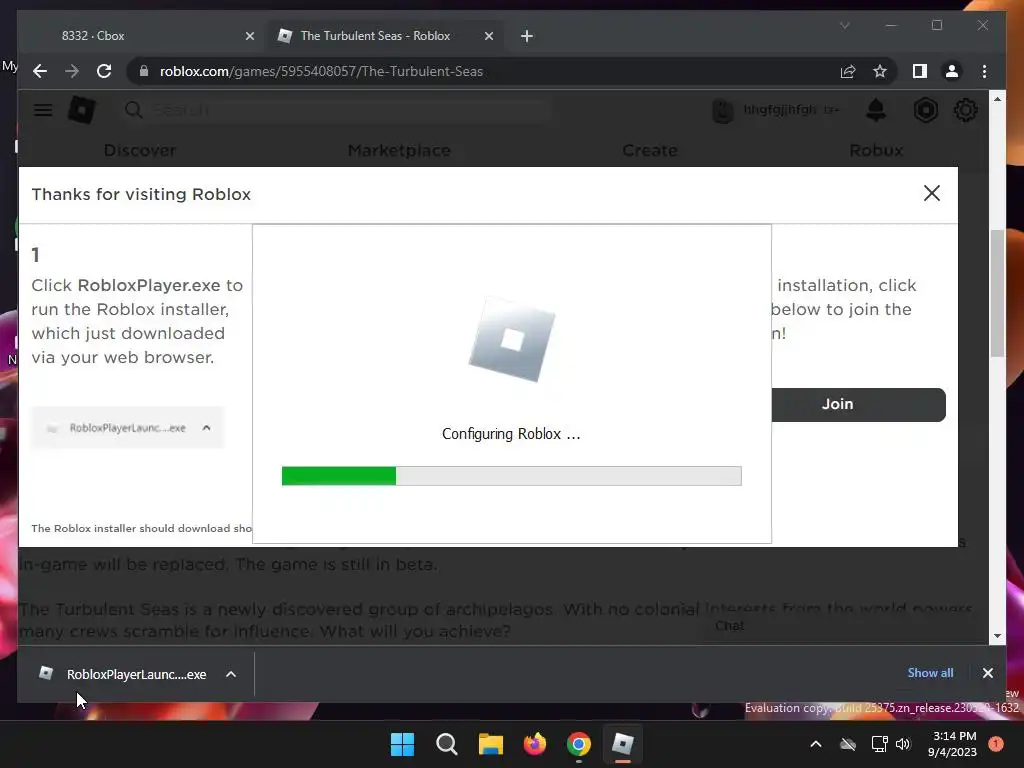The width and height of the screenshot is (1024, 768).
Task: Expand download options chevron for RobloxPlayerLauncher
Action: [231, 674]
